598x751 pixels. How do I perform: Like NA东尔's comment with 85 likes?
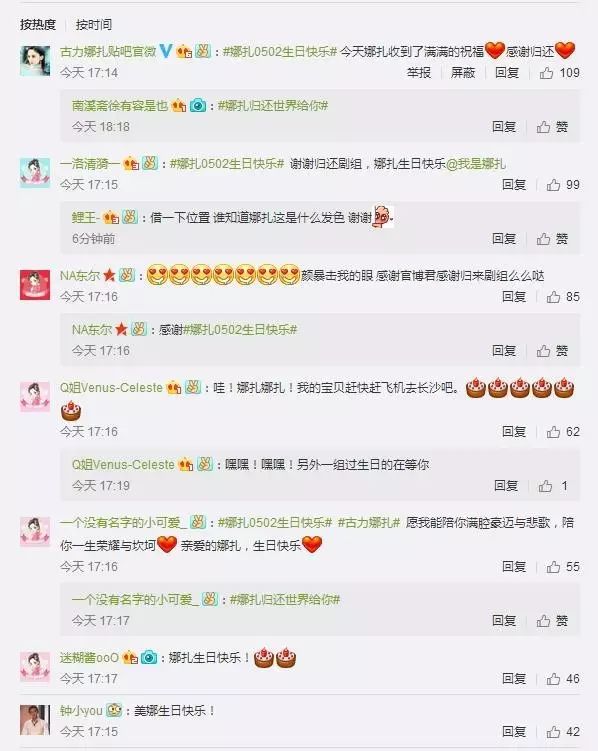click(x=563, y=297)
